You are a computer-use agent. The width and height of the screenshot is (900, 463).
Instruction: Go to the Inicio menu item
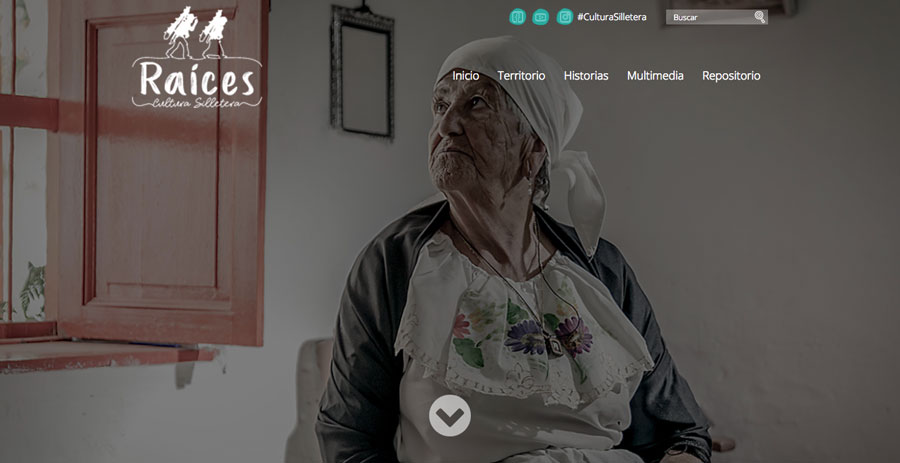(x=465, y=76)
